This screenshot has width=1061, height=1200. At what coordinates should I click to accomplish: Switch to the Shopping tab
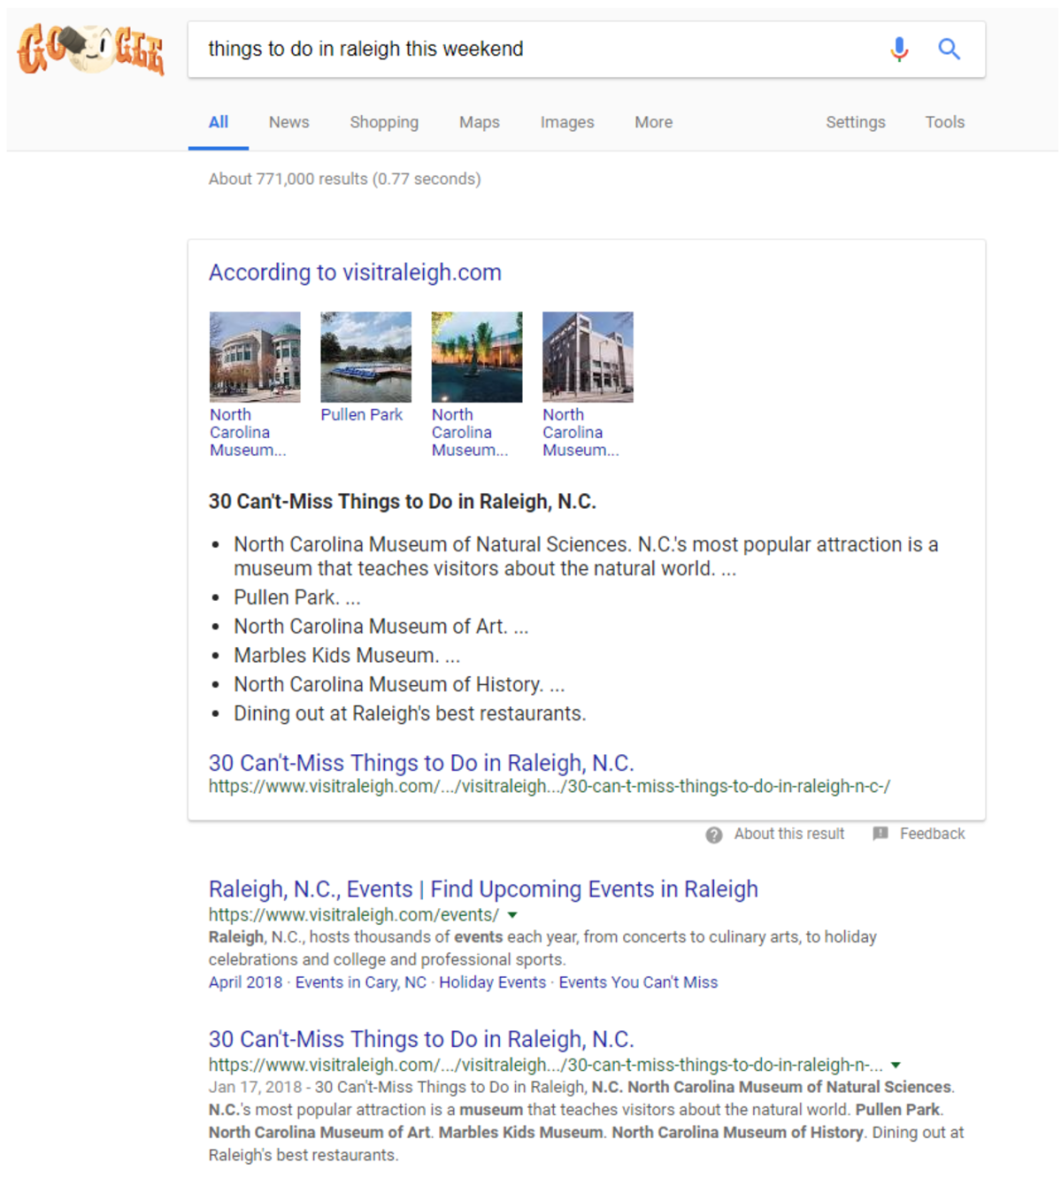coord(384,122)
